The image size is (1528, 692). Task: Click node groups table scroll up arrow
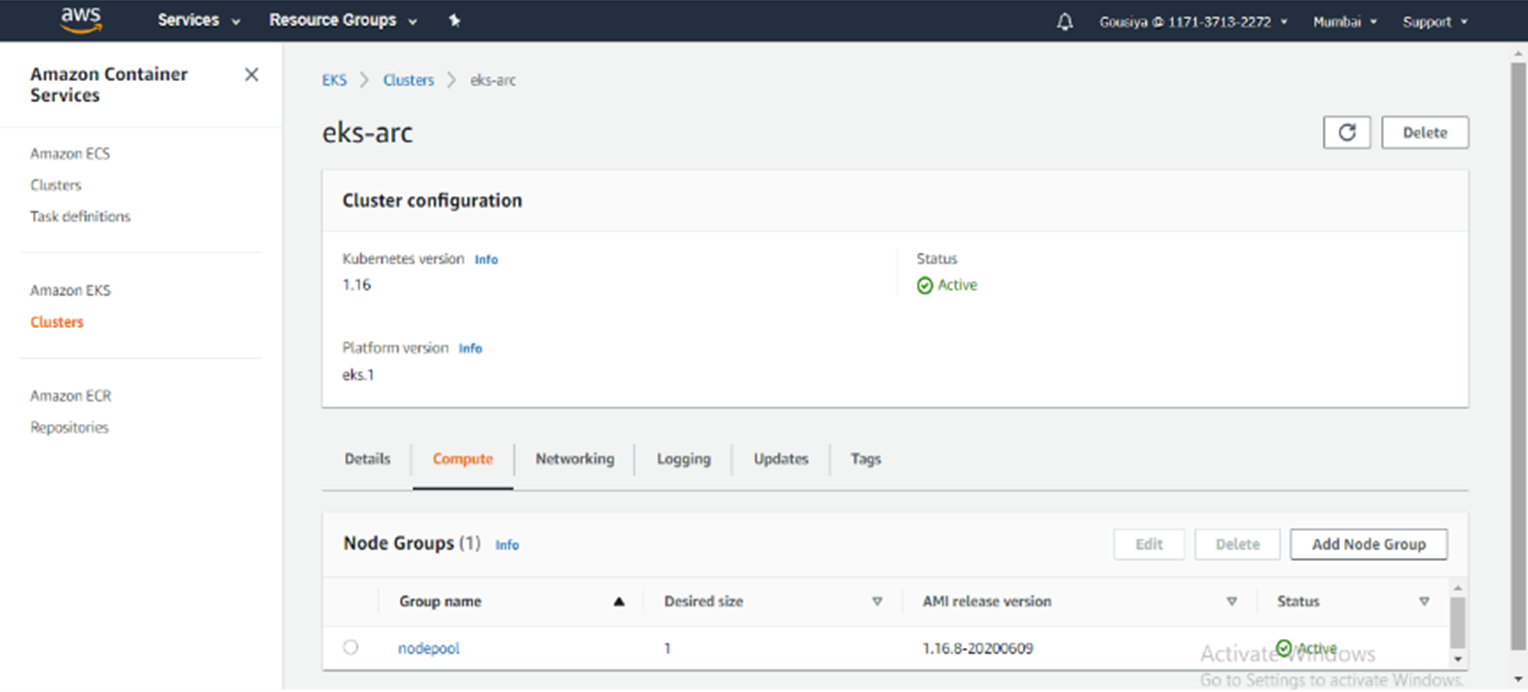(x=1457, y=588)
